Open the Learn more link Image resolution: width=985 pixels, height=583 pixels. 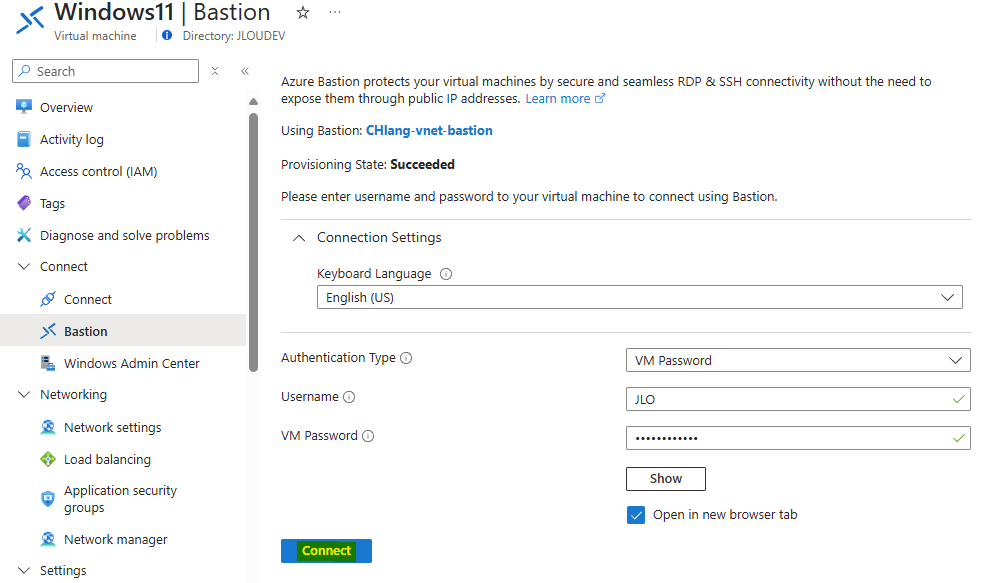click(558, 99)
